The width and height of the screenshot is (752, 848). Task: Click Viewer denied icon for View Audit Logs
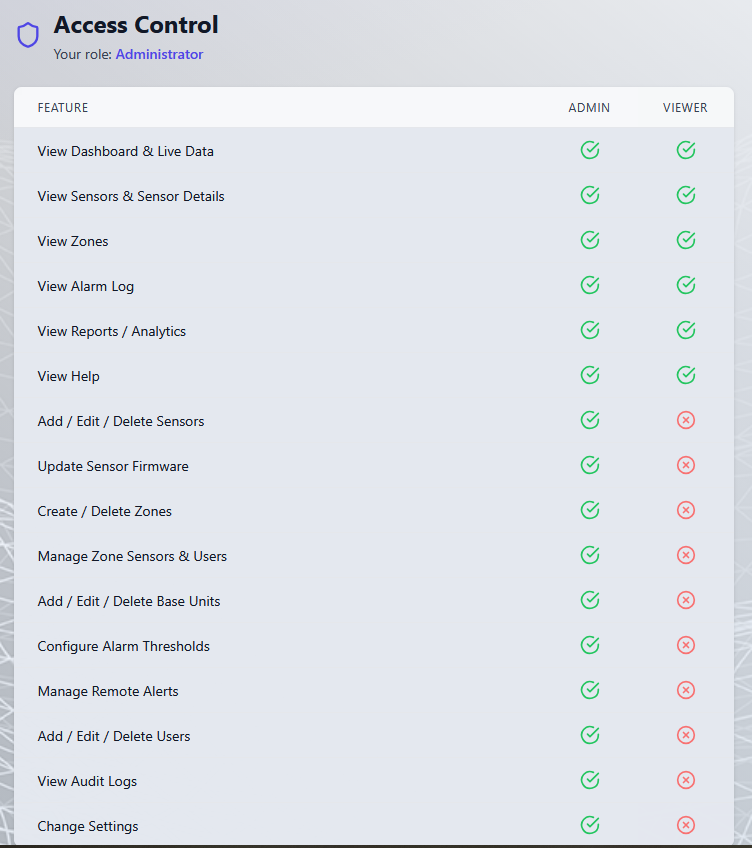(x=685, y=780)
